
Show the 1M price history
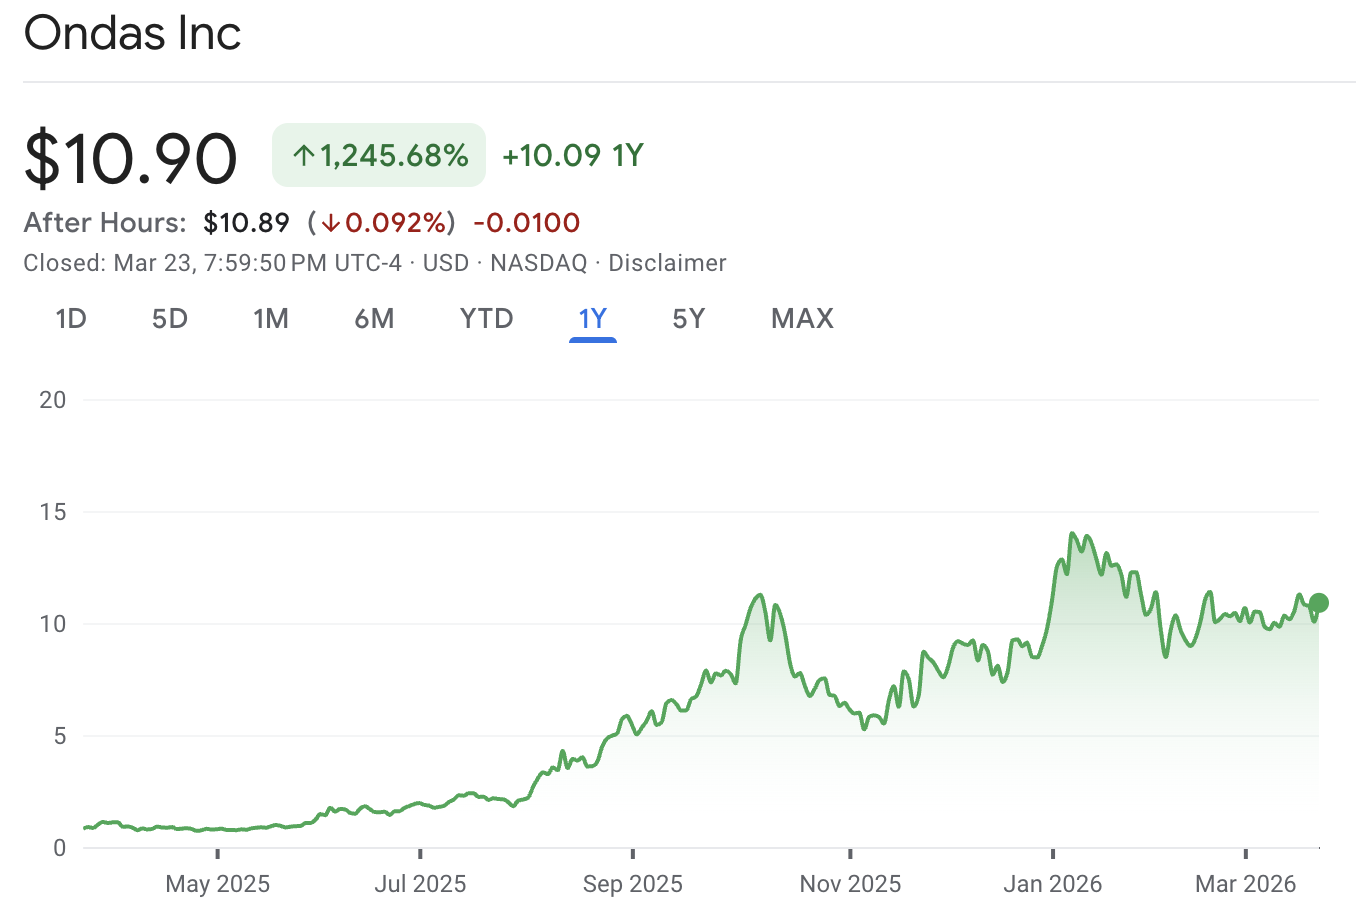(271, 319)
